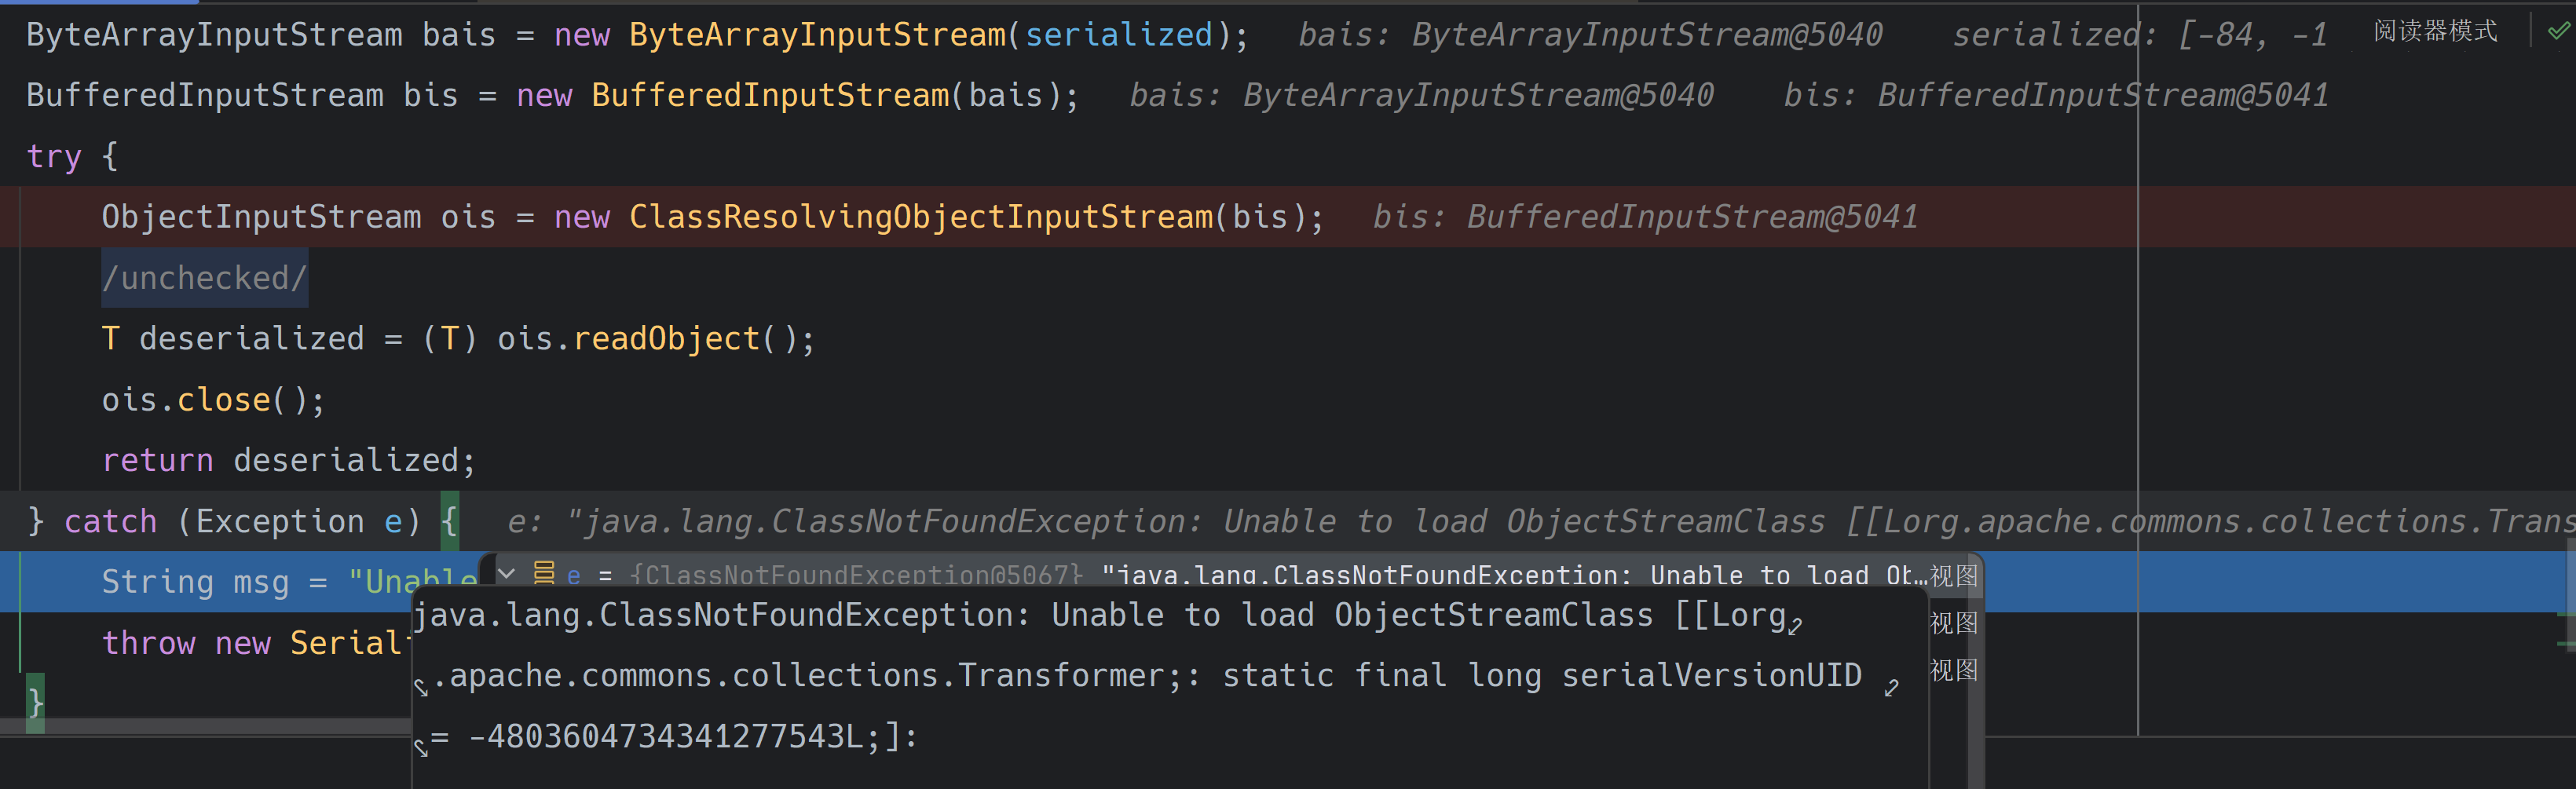Viewport: 2576px width, 789px height.
Task: Open the second 视图 link
Action: 1953,623
